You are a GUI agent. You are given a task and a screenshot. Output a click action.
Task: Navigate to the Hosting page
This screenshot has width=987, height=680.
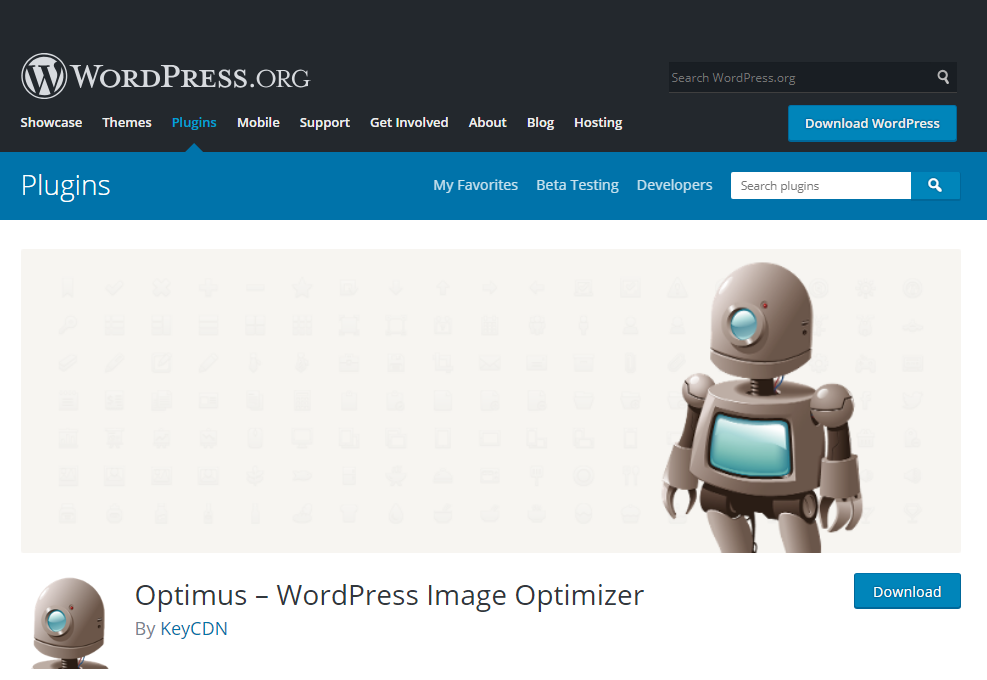[x=598, y=123]
